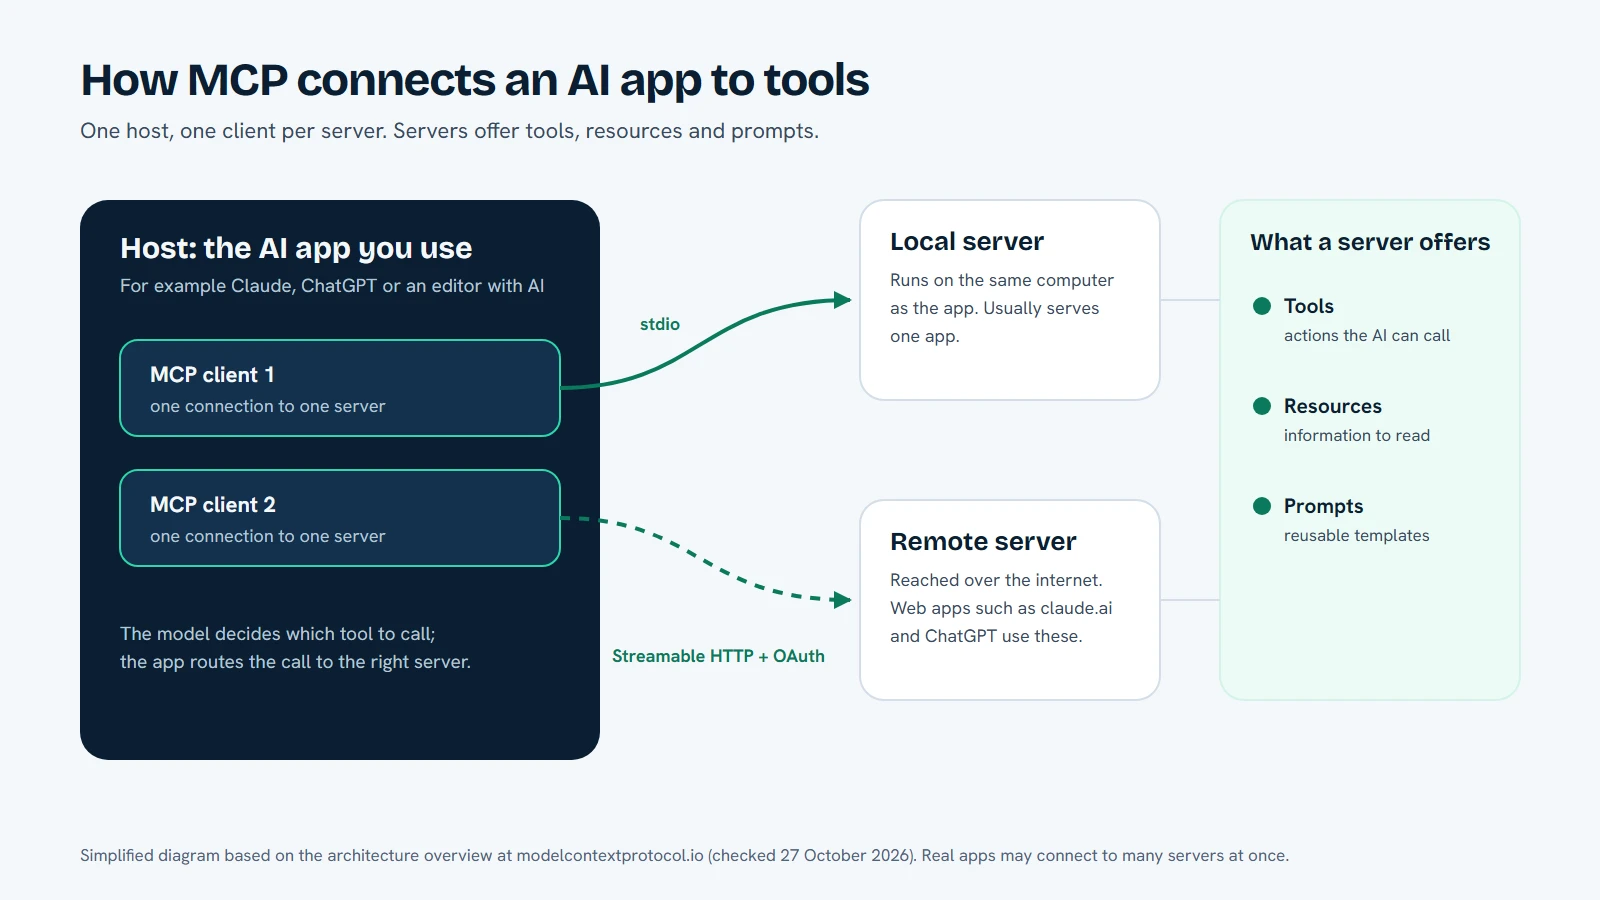Click 'information to read' text
This screenshot has height=900, width=1600.
click(x=1357, y=436)
